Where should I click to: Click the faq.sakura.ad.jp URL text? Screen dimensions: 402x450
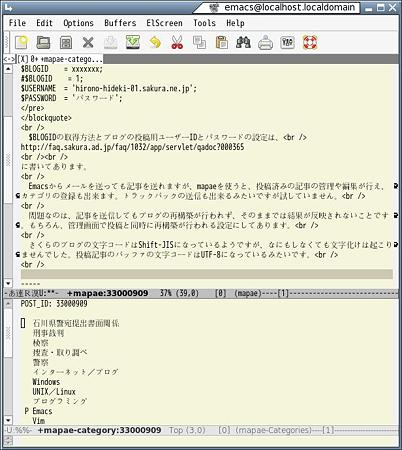point(132,147)
